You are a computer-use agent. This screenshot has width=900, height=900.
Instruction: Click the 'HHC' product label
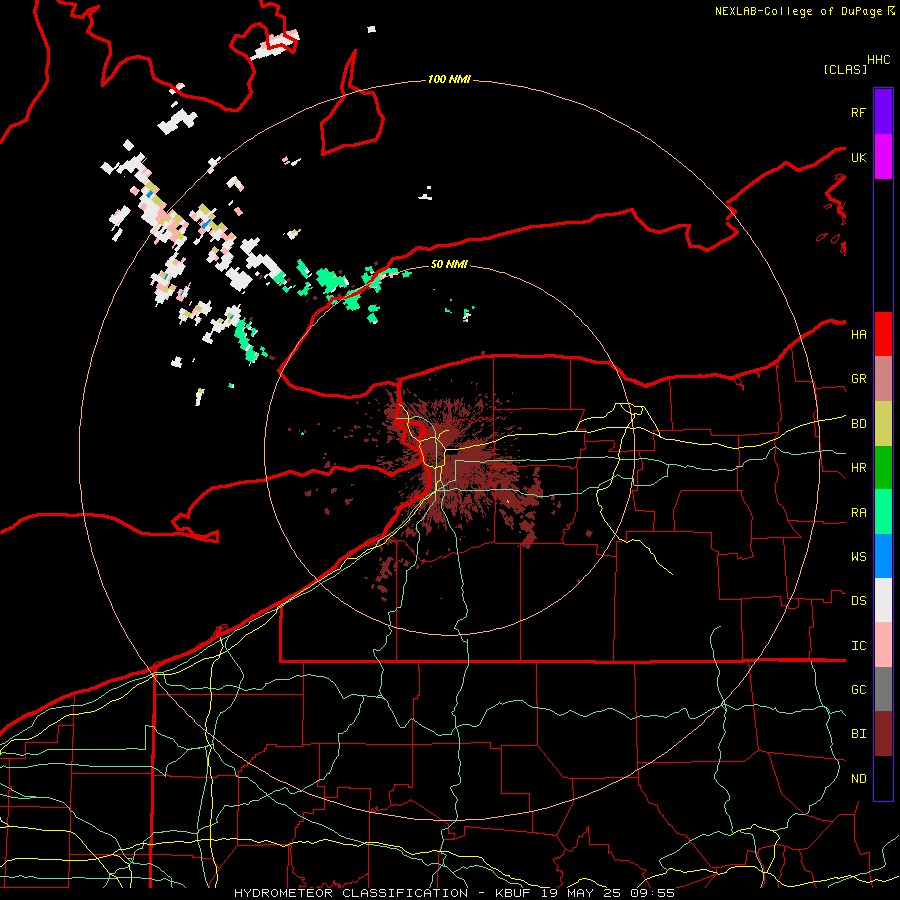[x=878, y=60]
